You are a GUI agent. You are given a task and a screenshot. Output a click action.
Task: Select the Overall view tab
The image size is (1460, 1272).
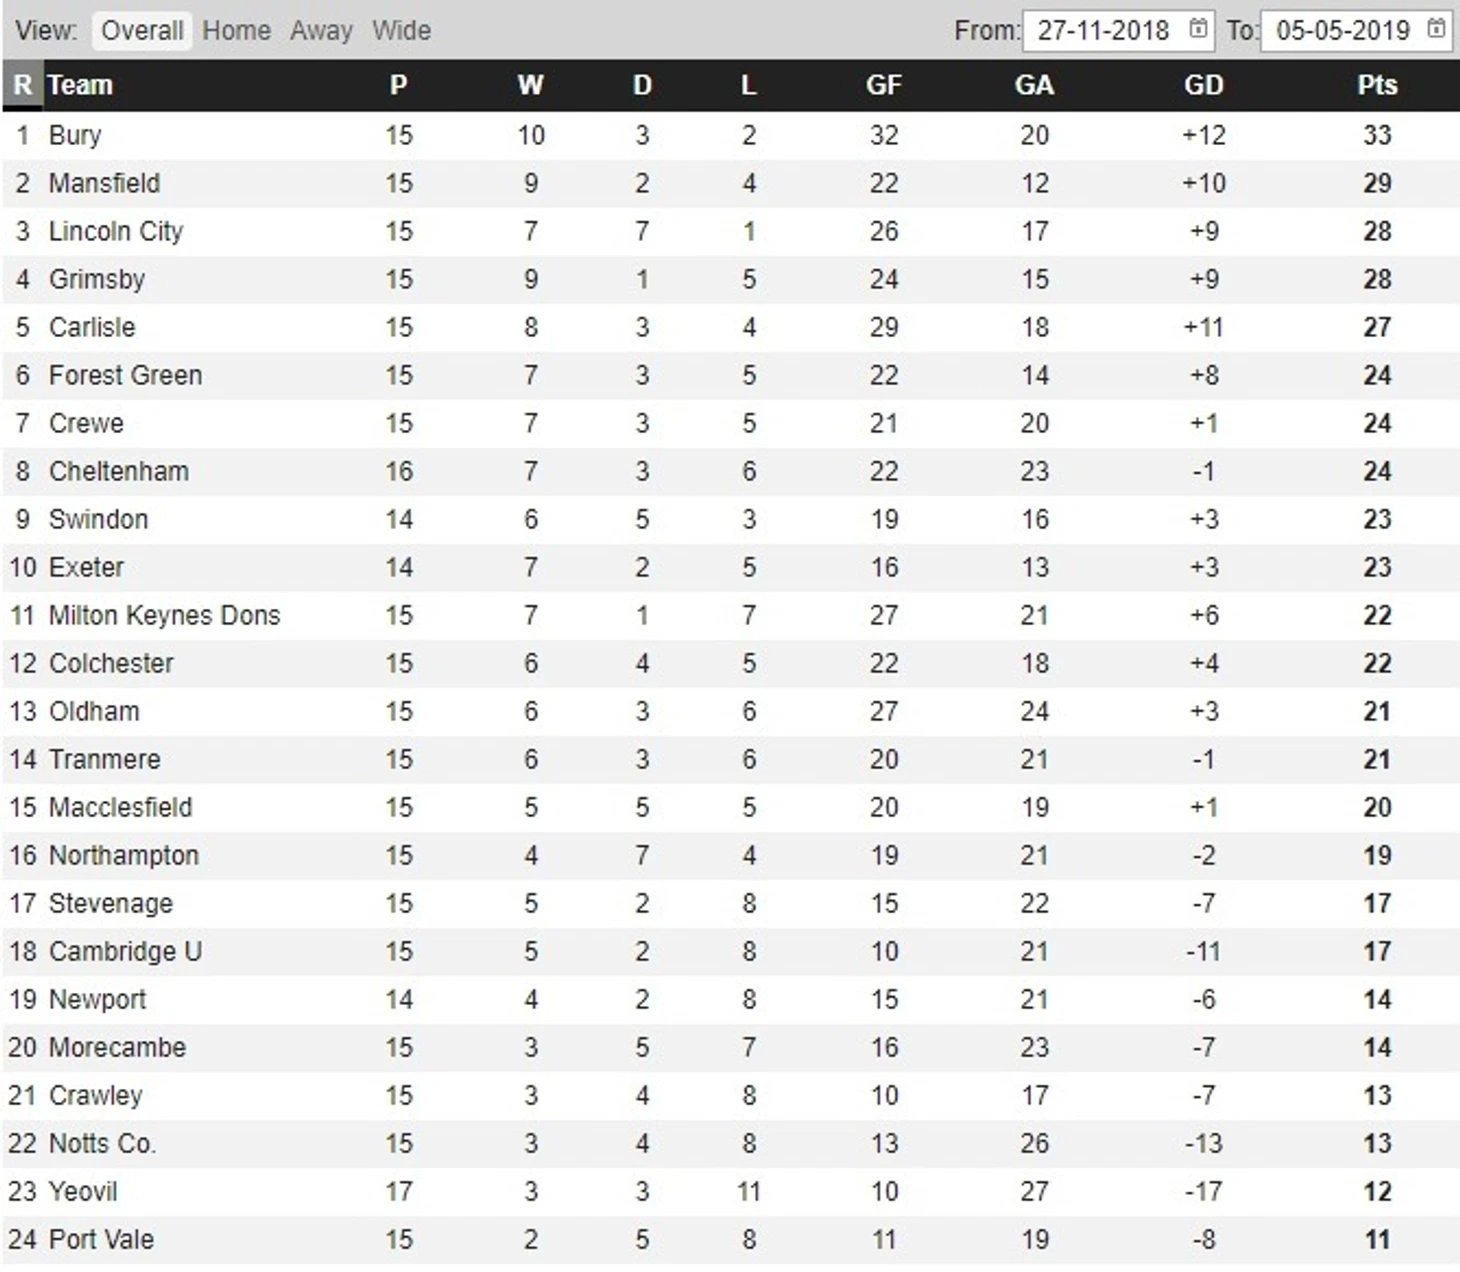click(142, 30)
